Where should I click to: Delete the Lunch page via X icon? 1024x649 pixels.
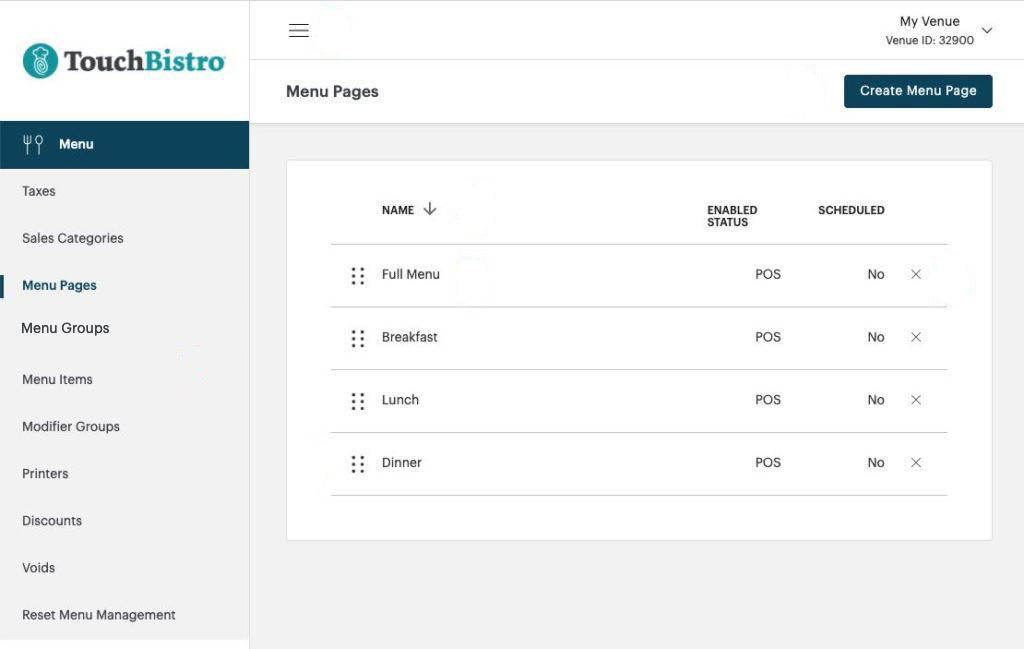(916, 400)
